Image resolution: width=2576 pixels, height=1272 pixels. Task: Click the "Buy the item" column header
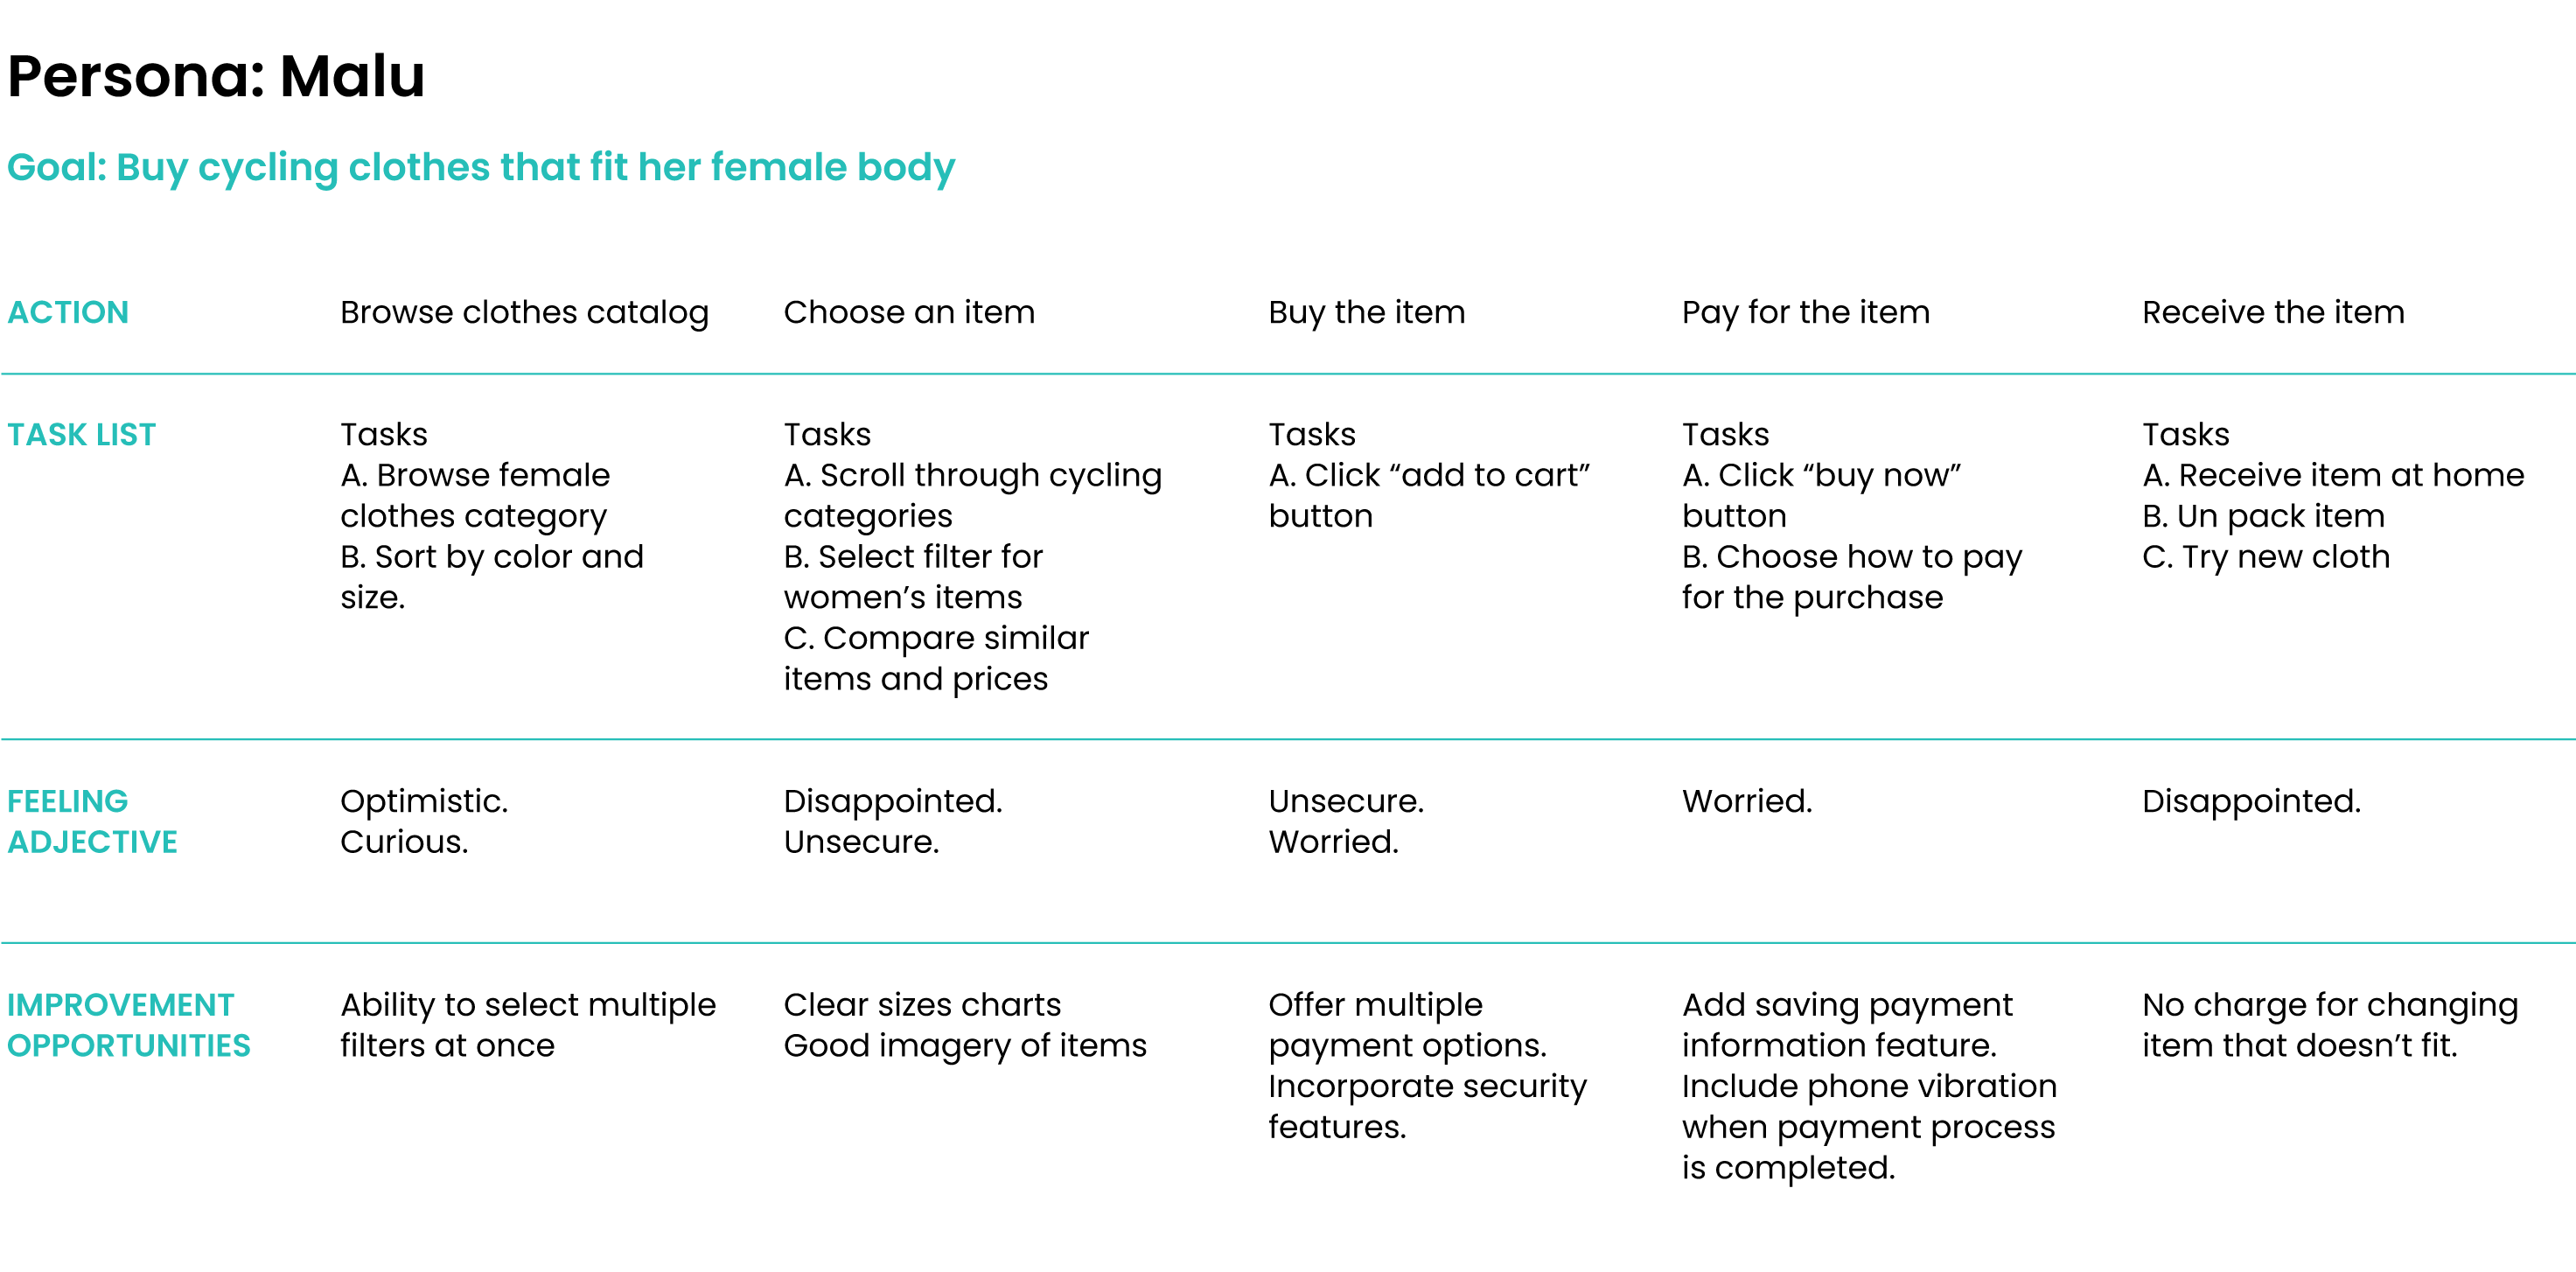coord(1366,312)
